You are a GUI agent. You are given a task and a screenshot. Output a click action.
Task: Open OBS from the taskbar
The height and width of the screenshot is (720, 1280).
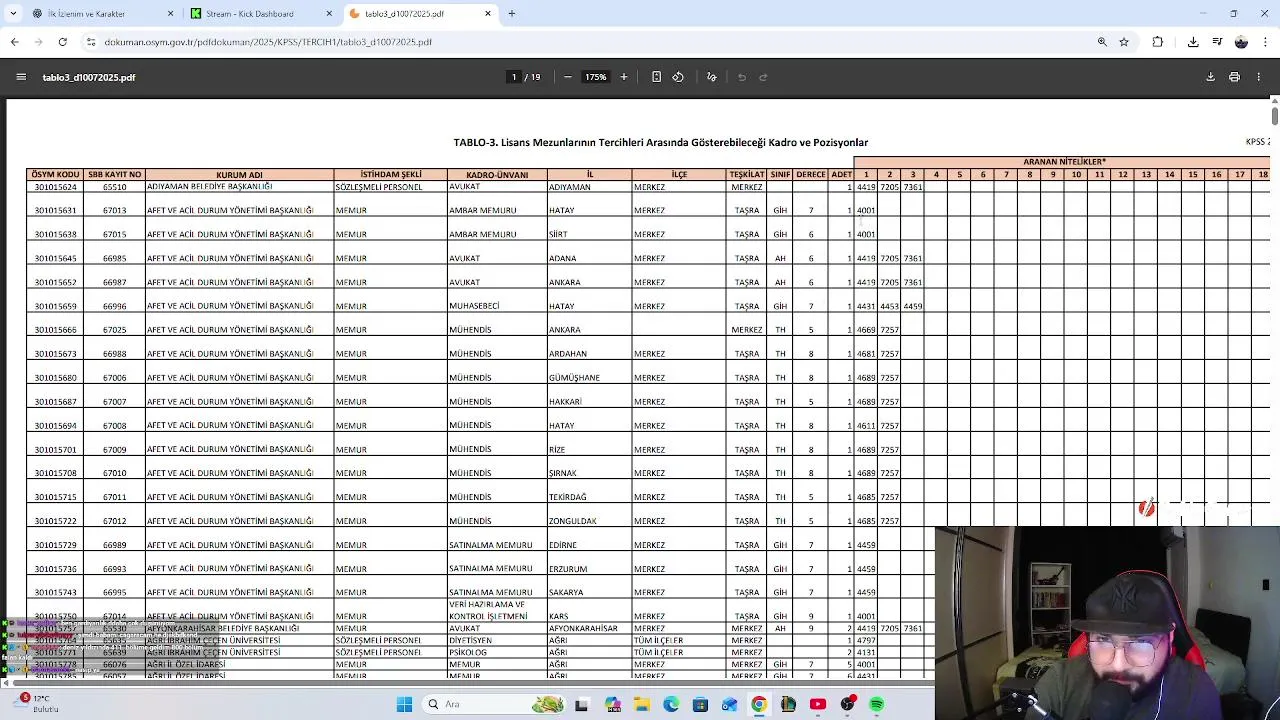pyautogui.click(x=848, y=705)
